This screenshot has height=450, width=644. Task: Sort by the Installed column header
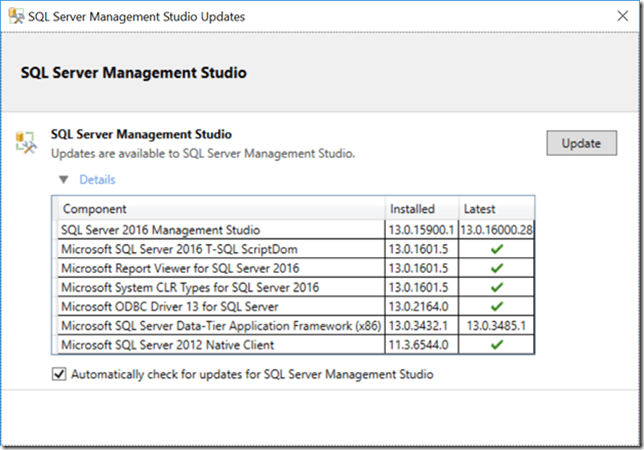(x=422, y=209)
